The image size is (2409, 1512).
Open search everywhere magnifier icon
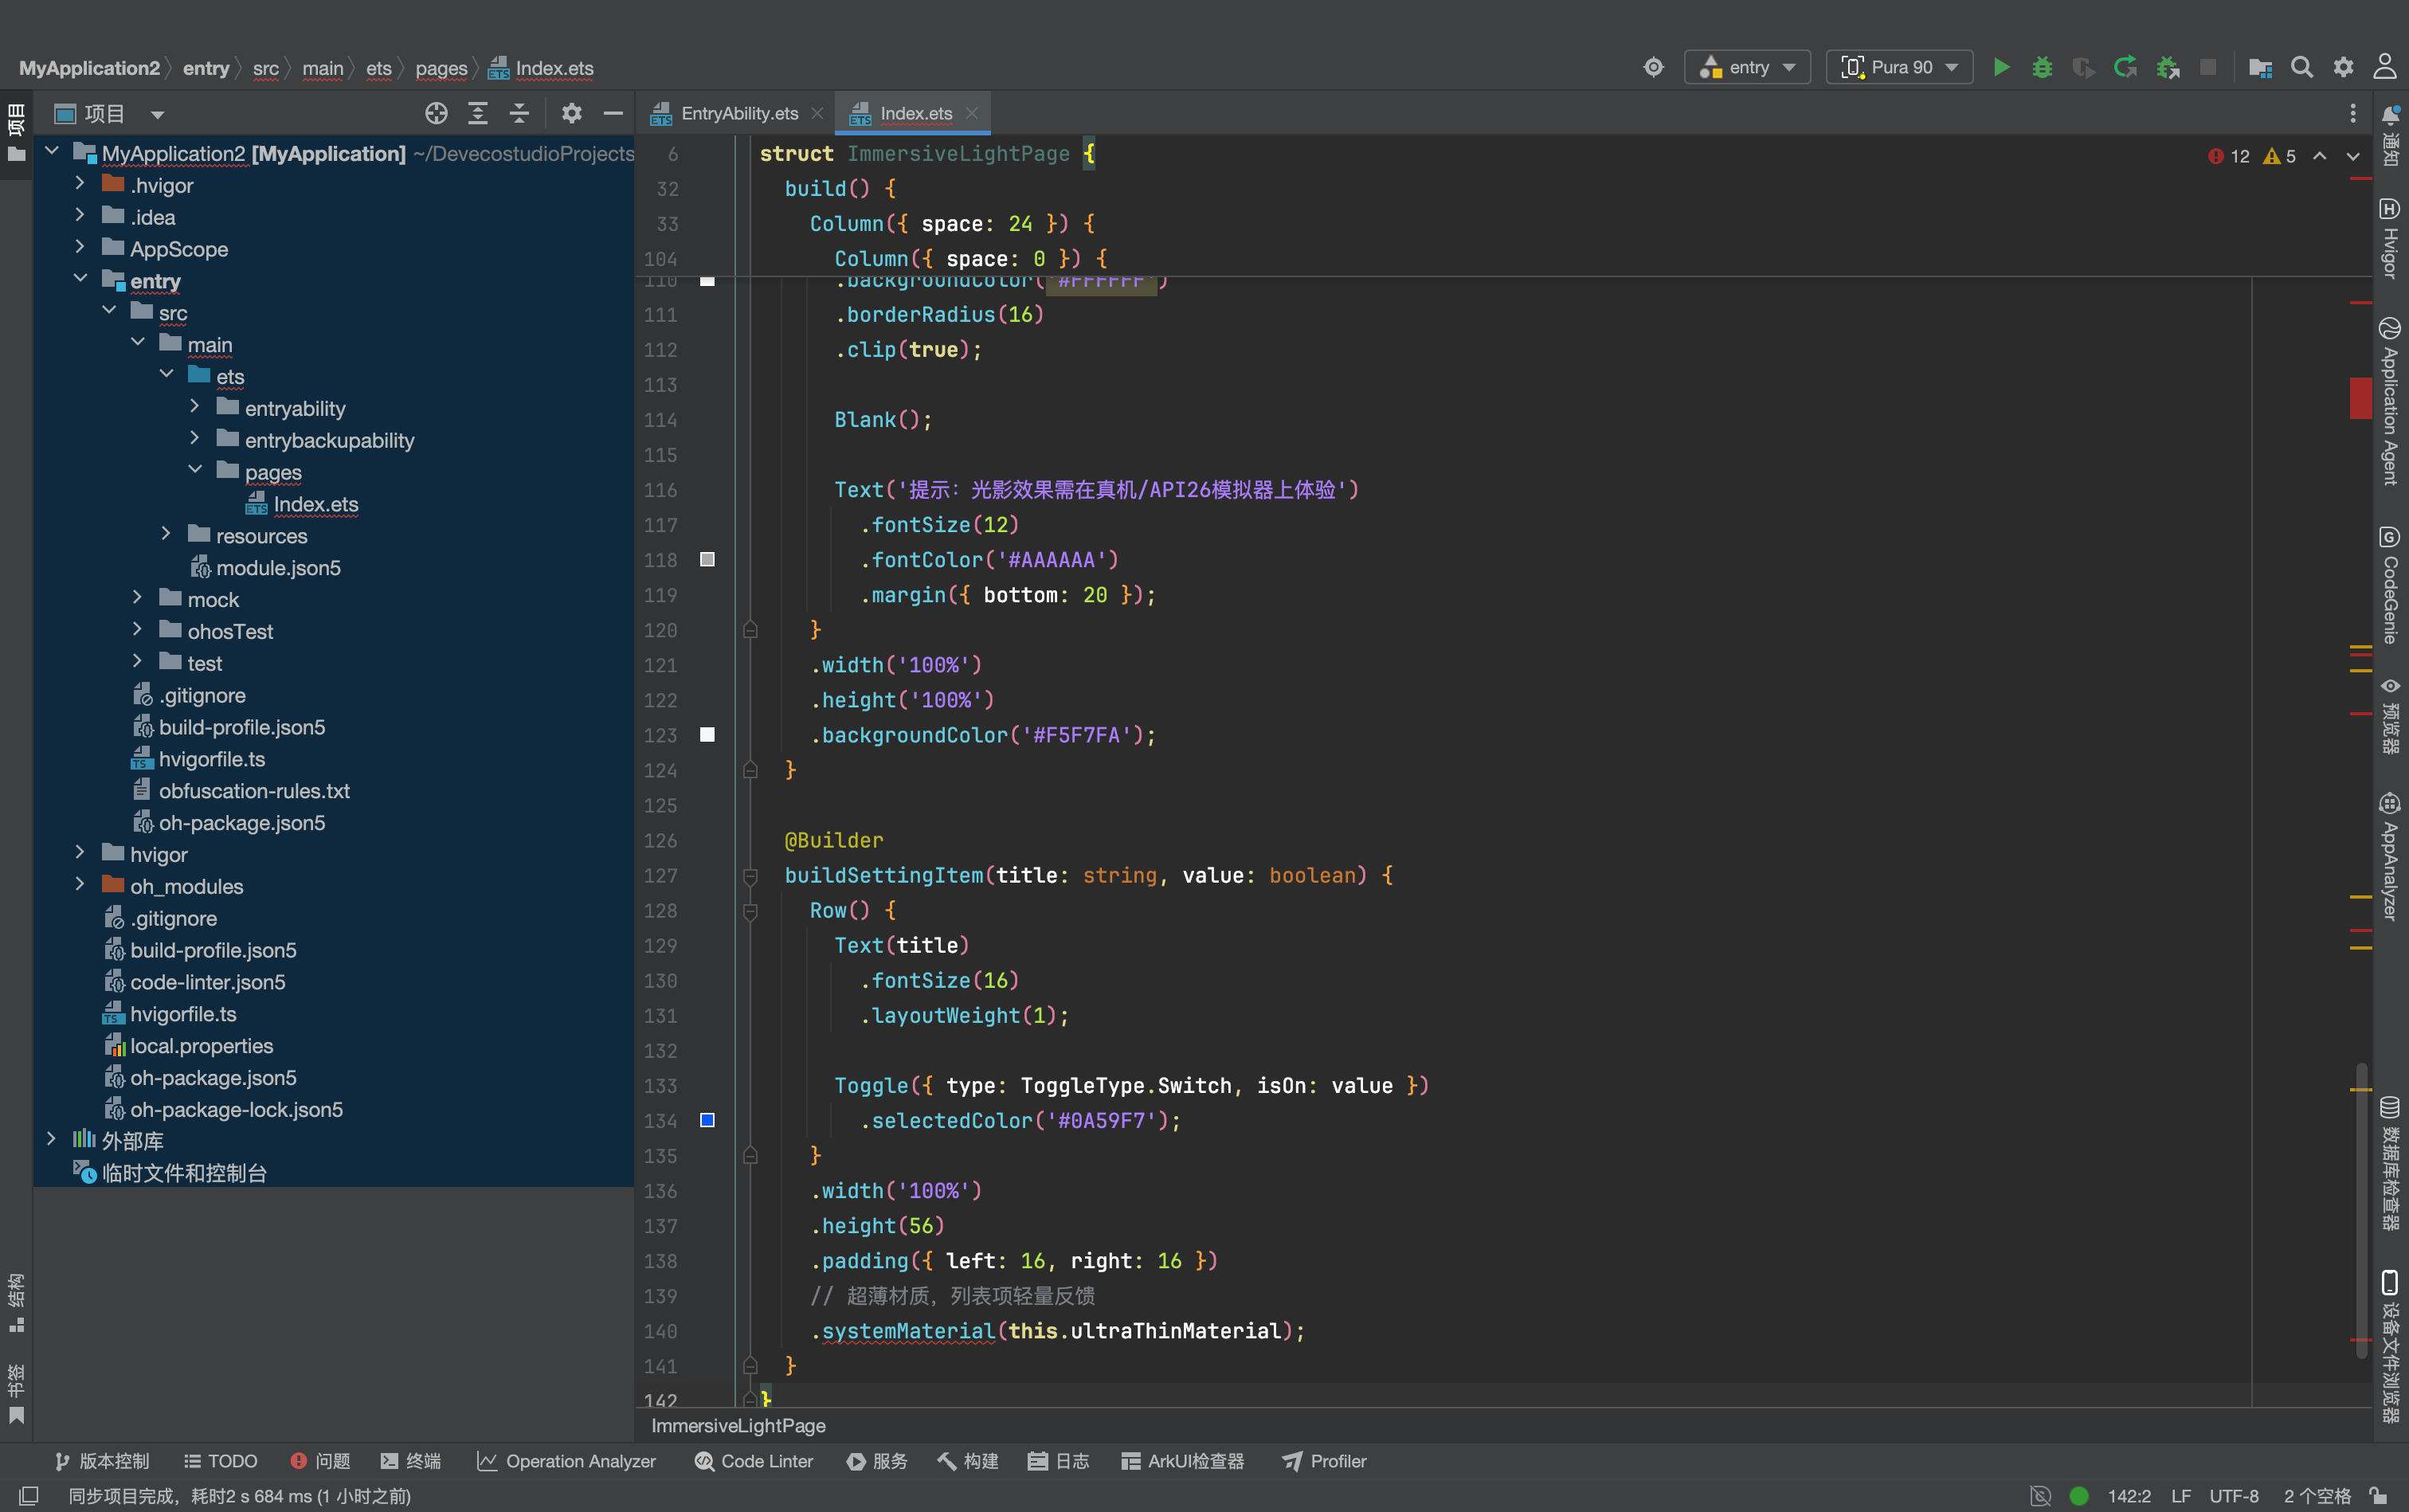click(x=2302, y=67)
